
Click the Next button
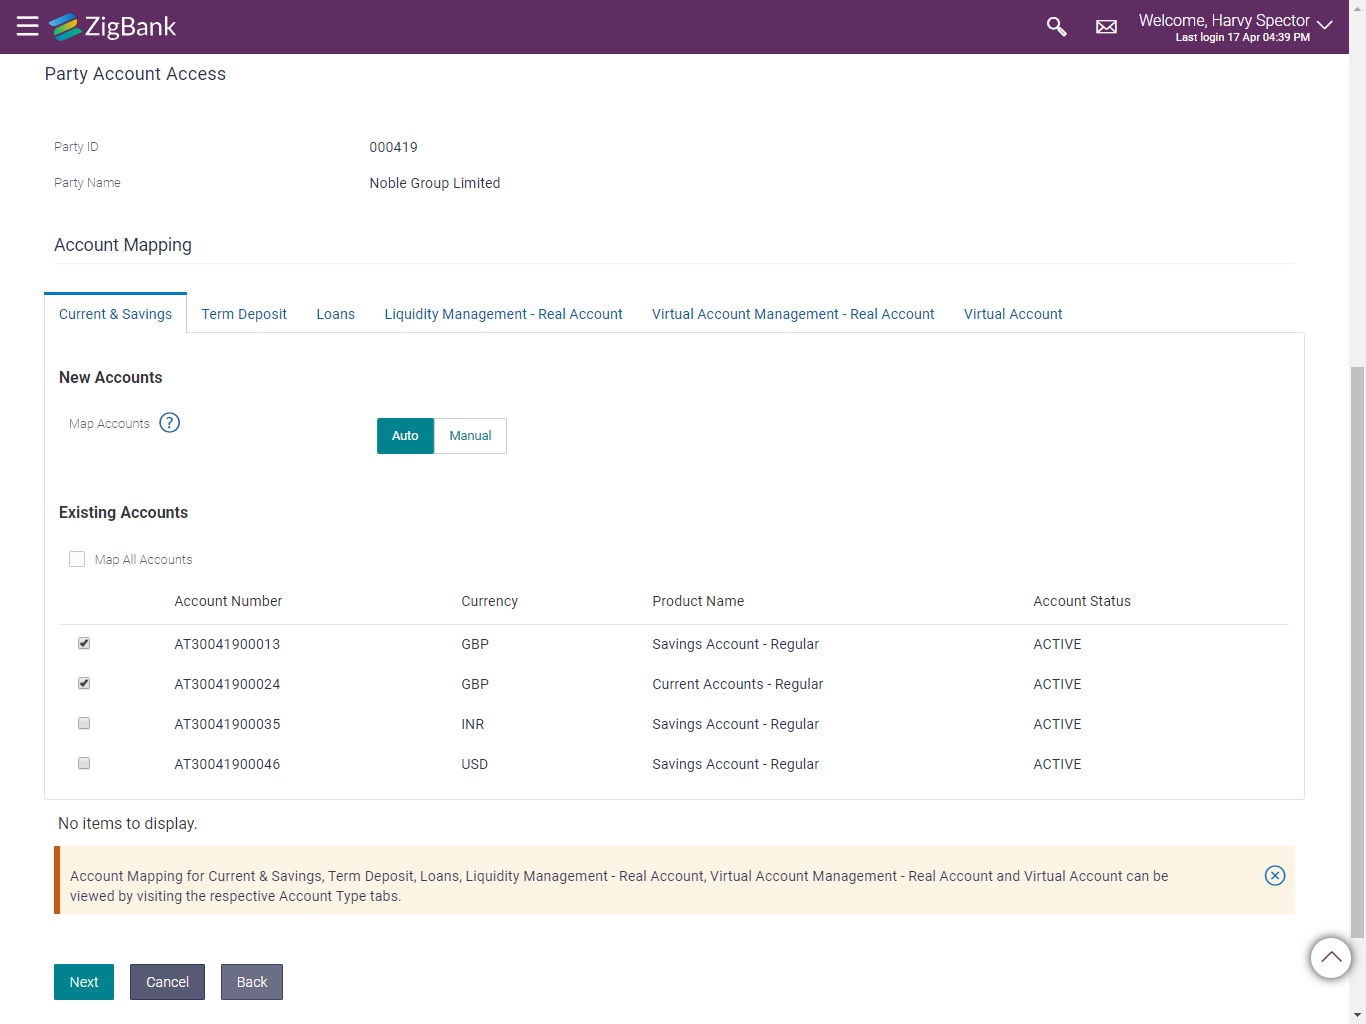(x=84, y=982)
